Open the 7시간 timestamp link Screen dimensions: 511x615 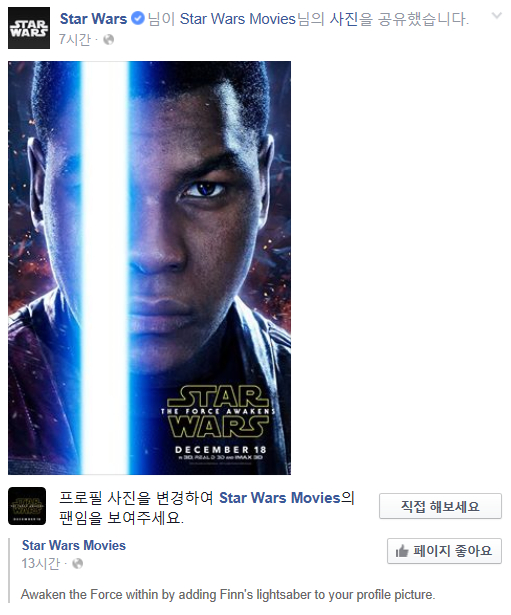pyautogui.click(x=75, y=40)
